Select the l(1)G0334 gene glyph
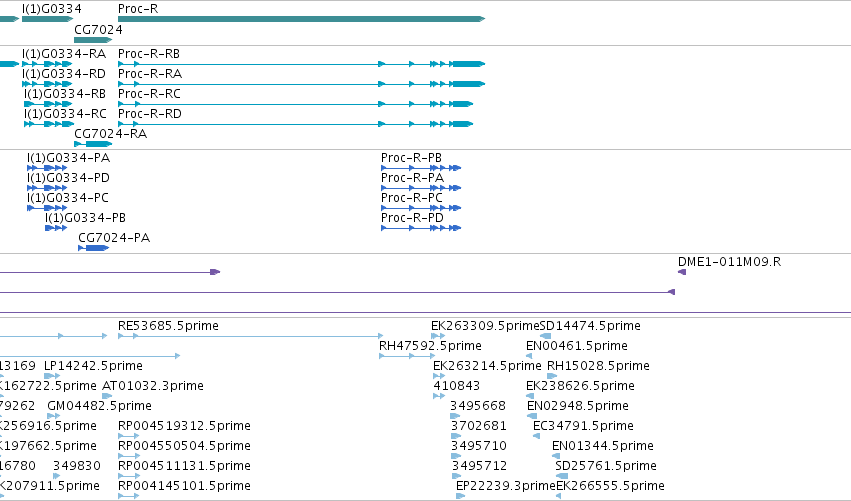Screen dimensions: 851x501 click(47, 19)
